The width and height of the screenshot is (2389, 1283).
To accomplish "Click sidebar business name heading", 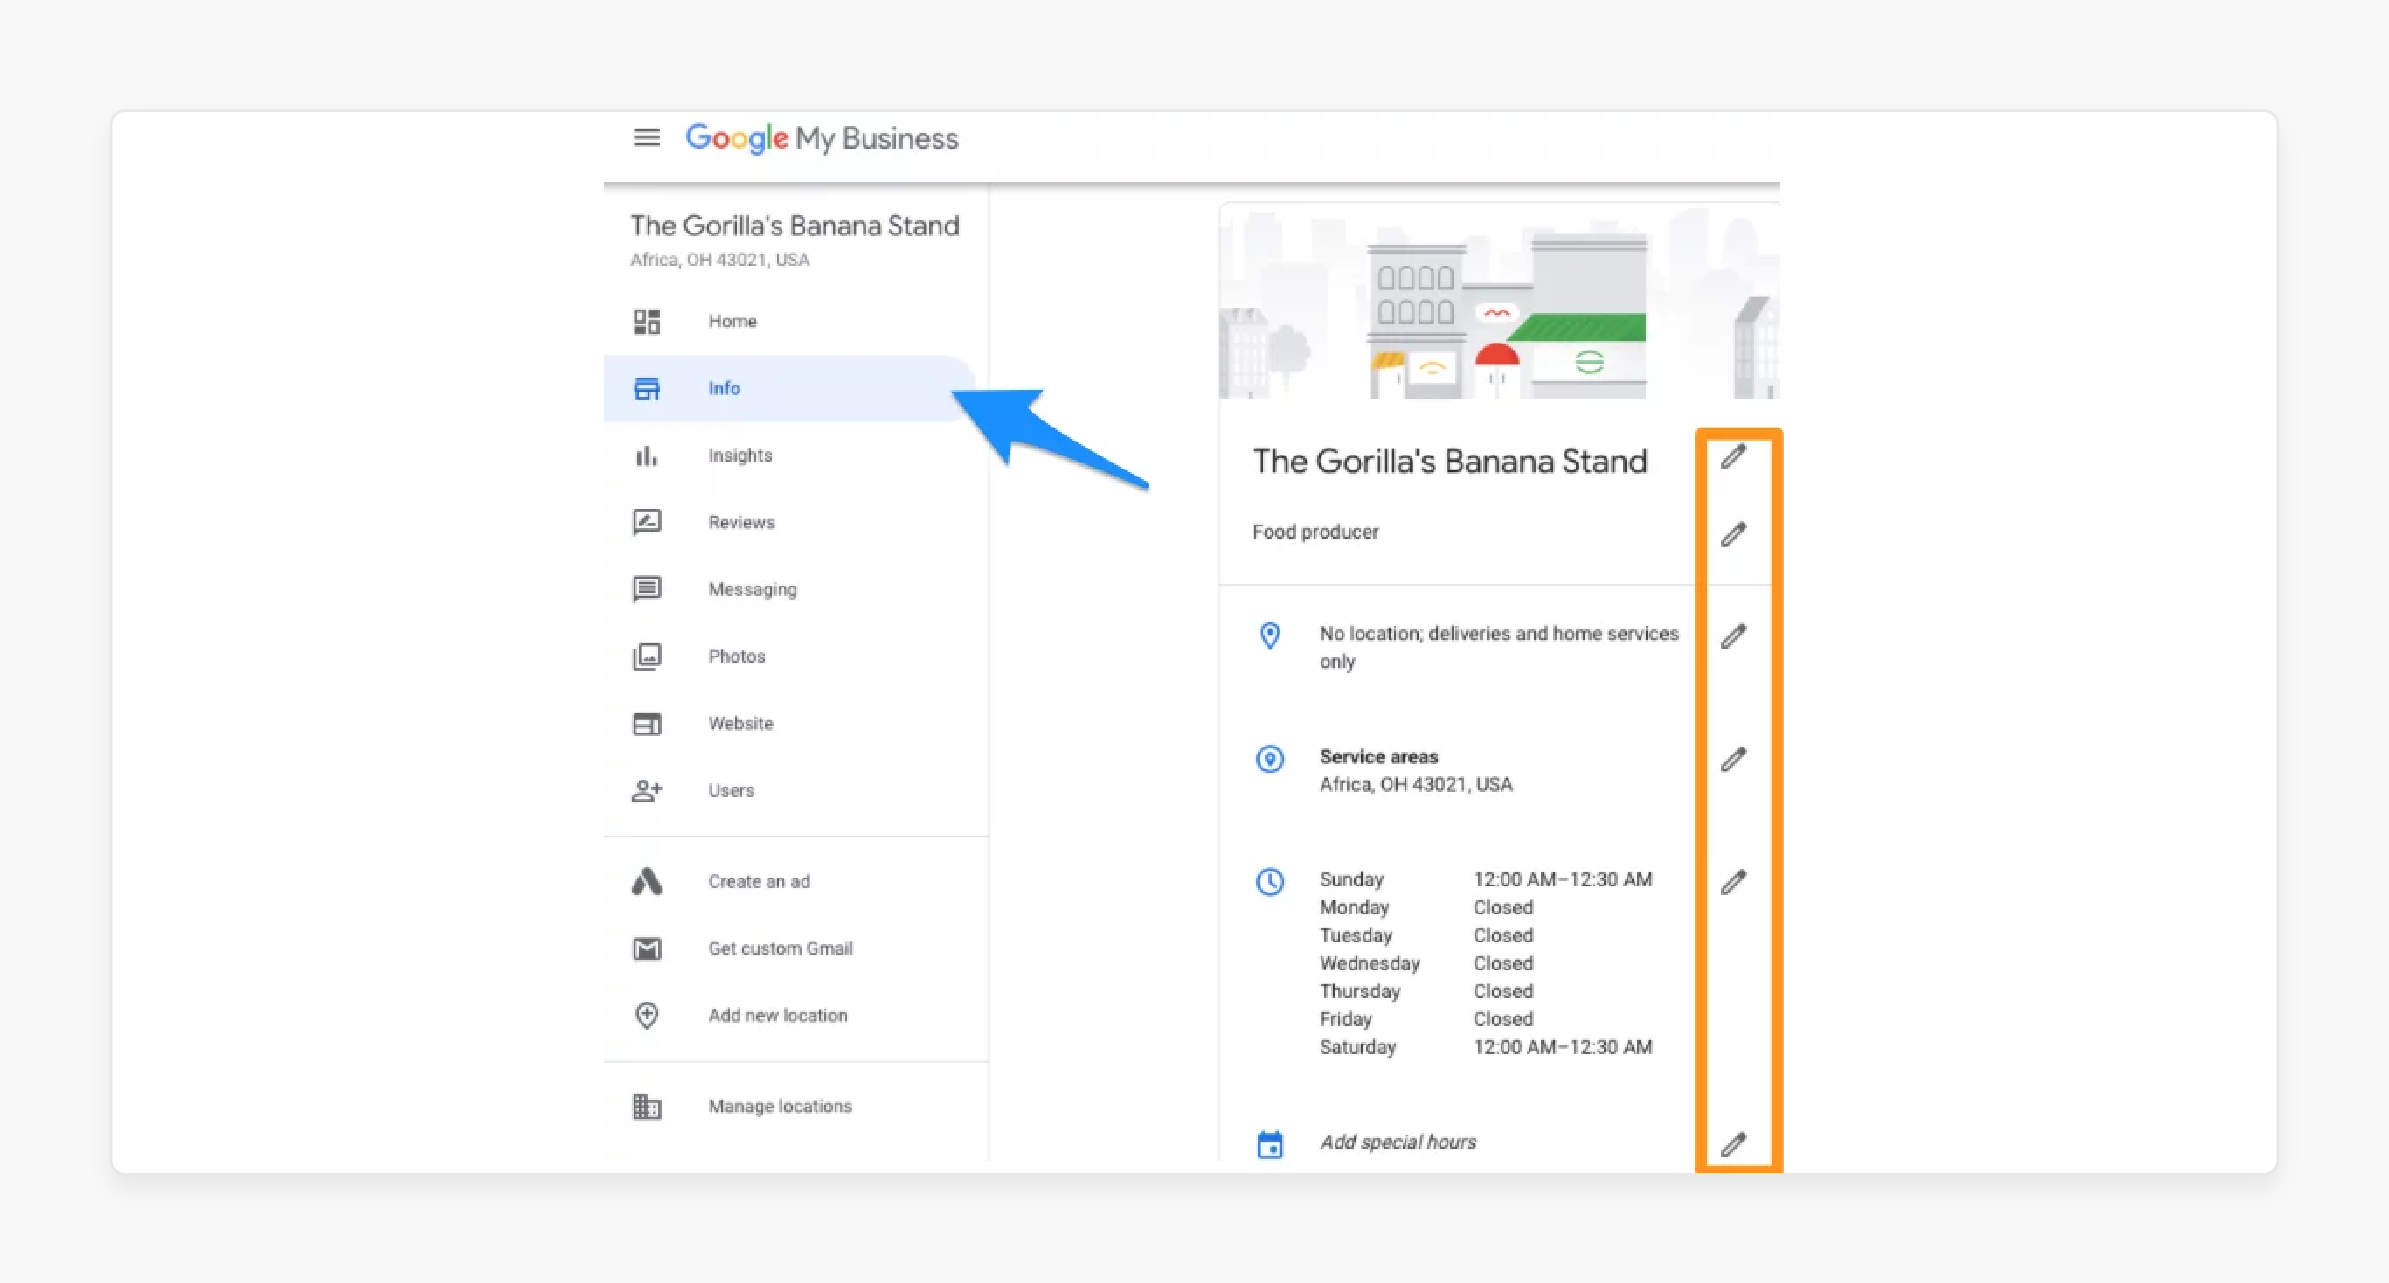I will [795, 226].
